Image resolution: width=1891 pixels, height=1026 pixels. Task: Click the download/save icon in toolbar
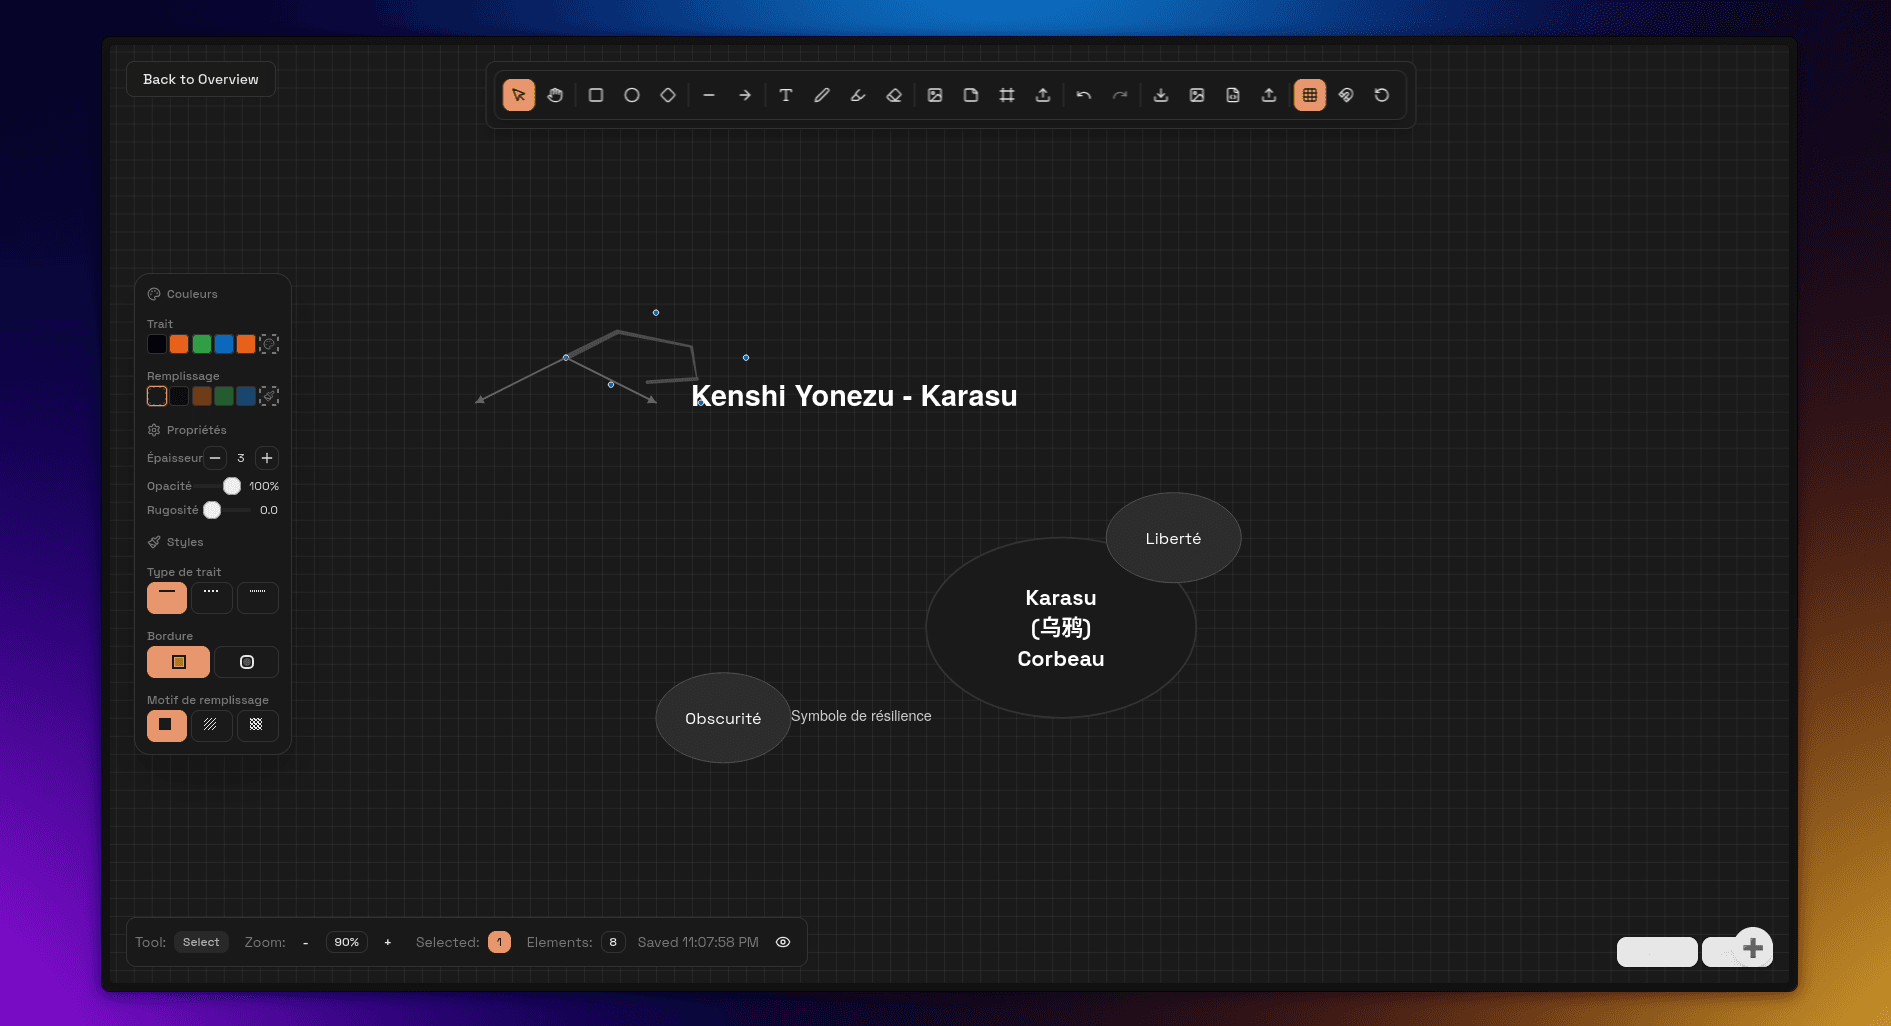(x=1161, y=95)
